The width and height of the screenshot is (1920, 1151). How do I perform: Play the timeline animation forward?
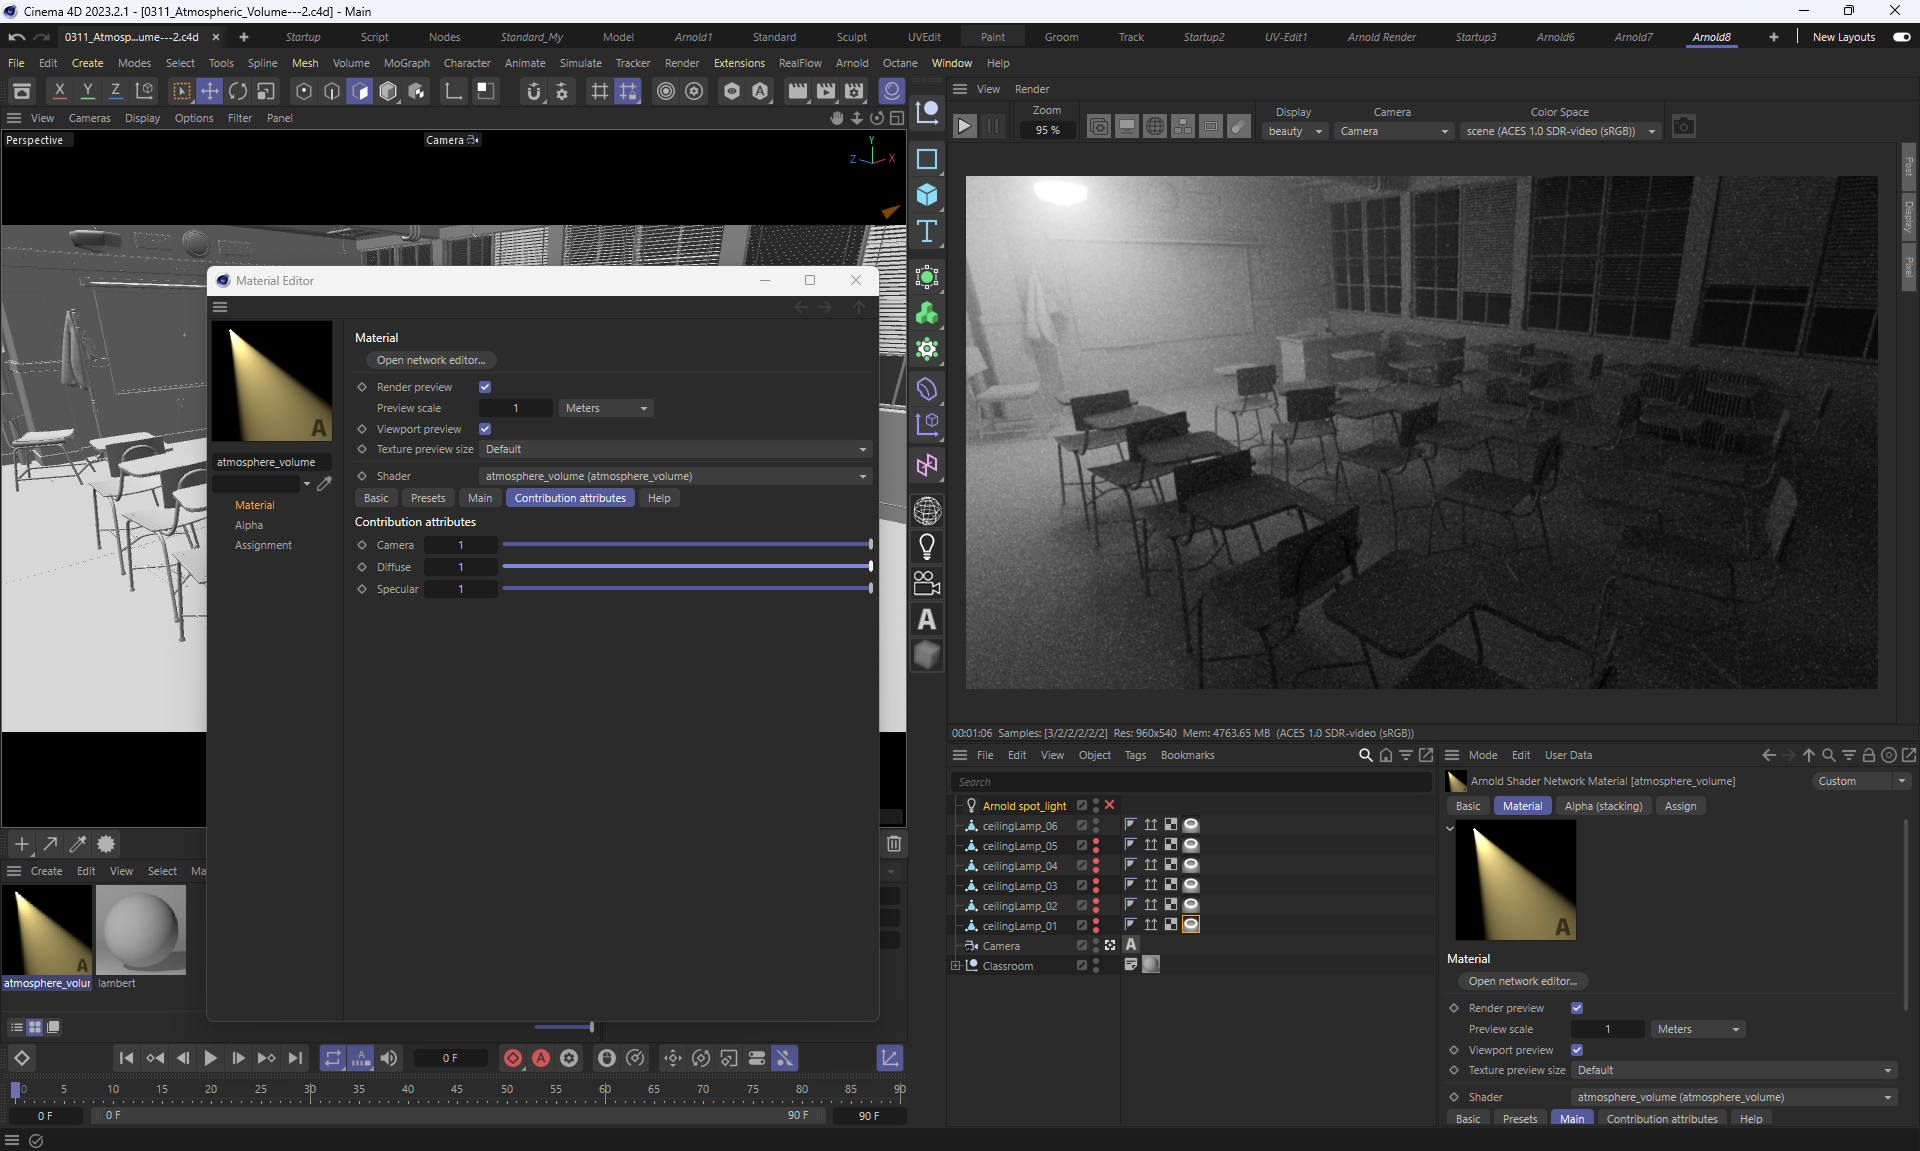[210, 1058]
